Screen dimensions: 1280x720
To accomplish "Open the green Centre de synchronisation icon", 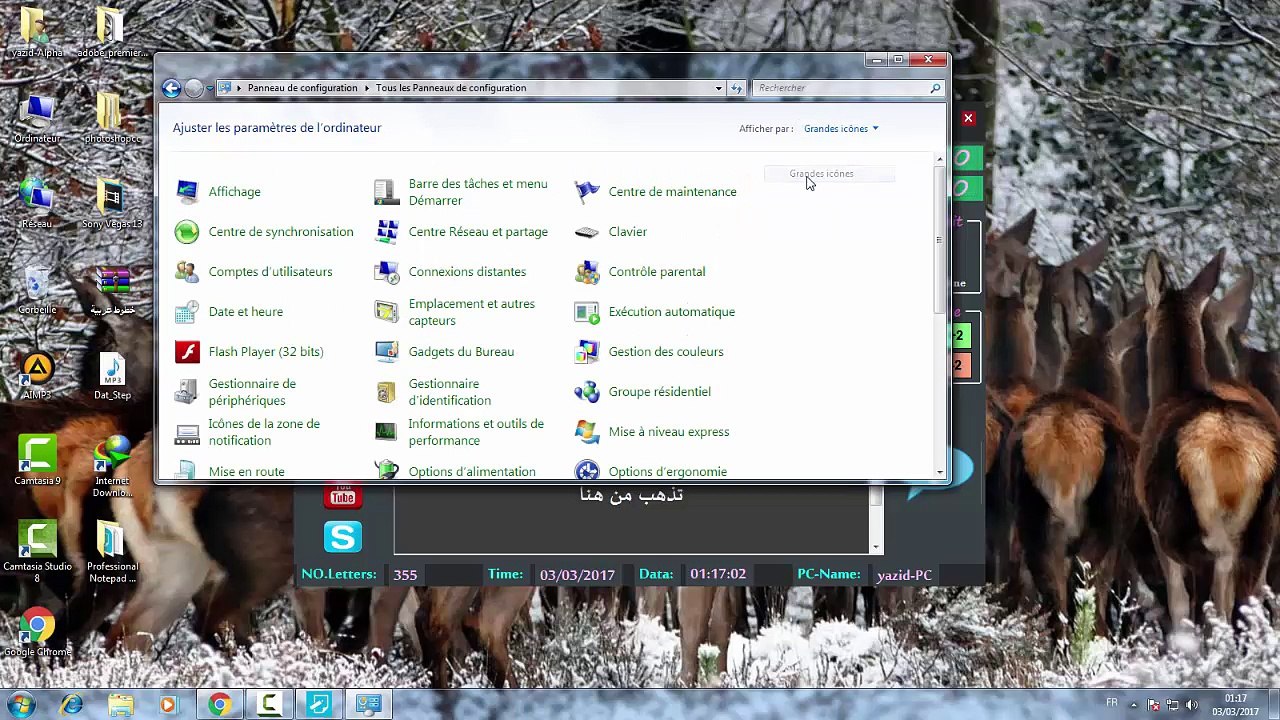I will 187,232.
